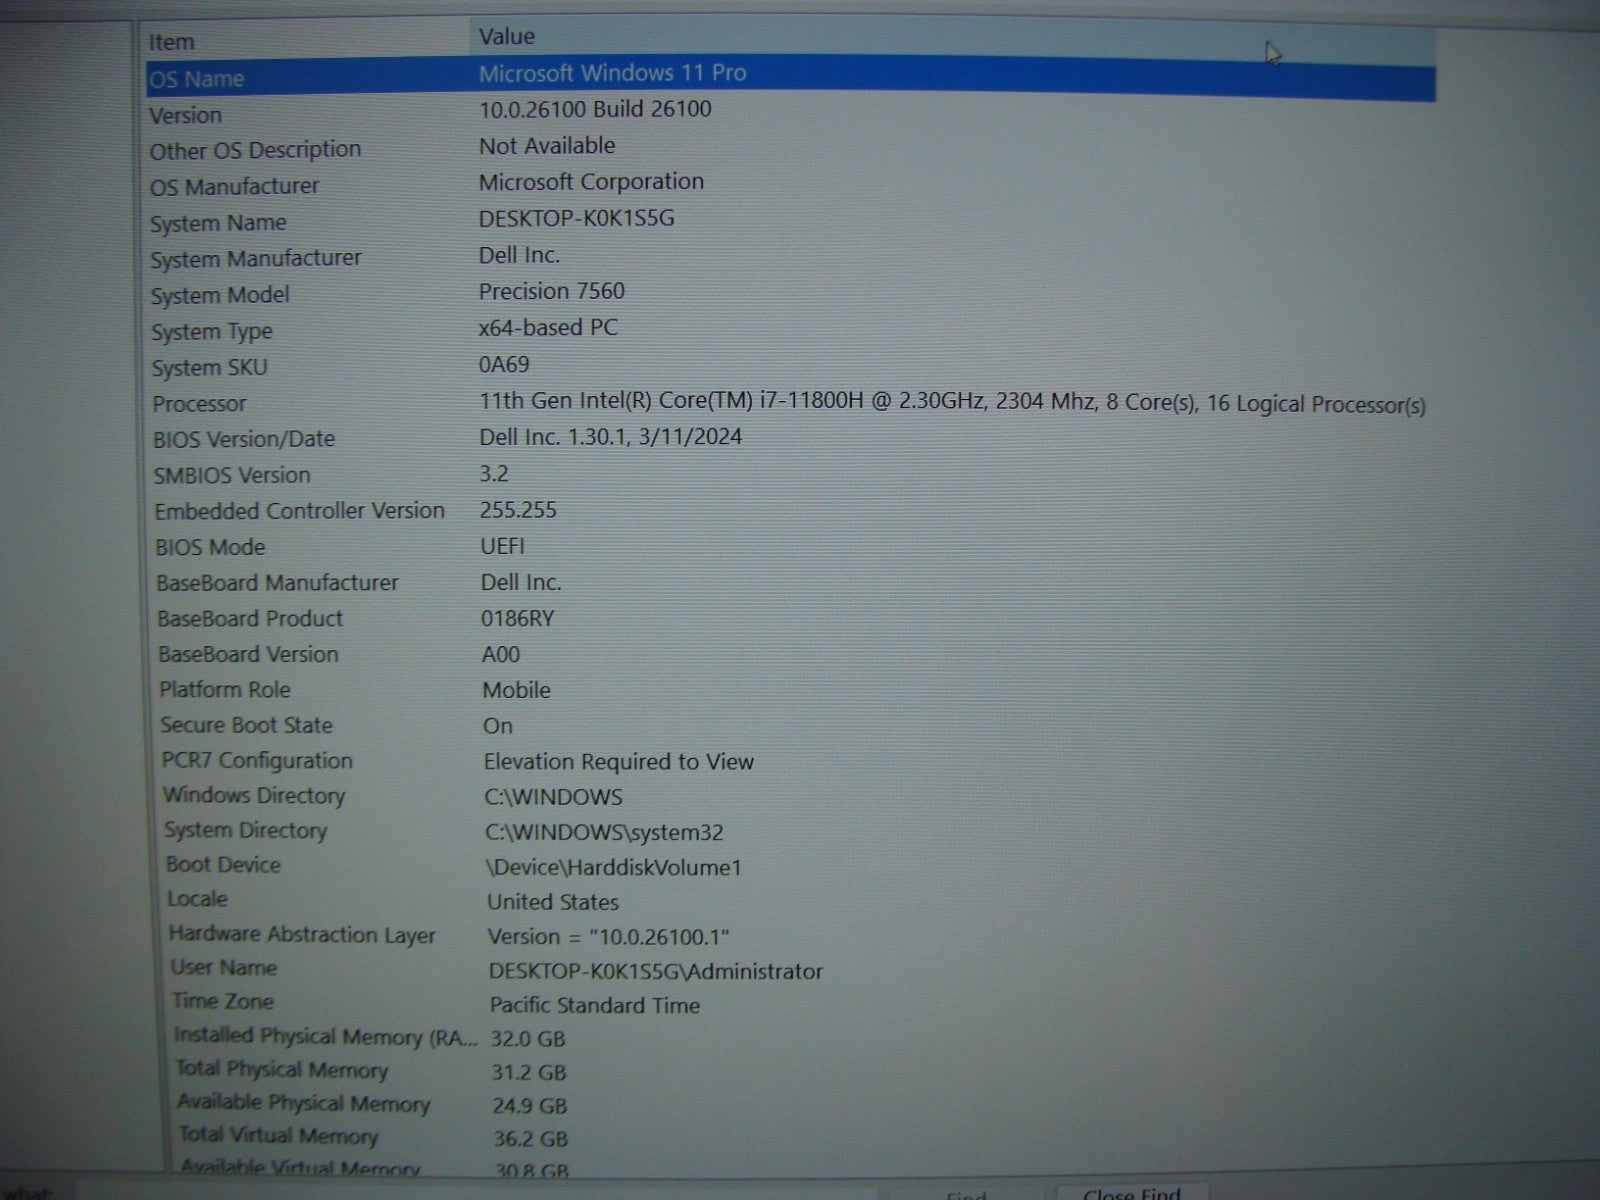Select the BIOS Version/Date row

[244, 440]
